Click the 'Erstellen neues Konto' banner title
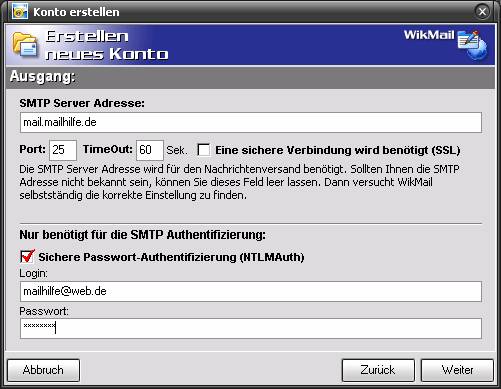Viewport: 501px width, 389px height. point(107,45)
